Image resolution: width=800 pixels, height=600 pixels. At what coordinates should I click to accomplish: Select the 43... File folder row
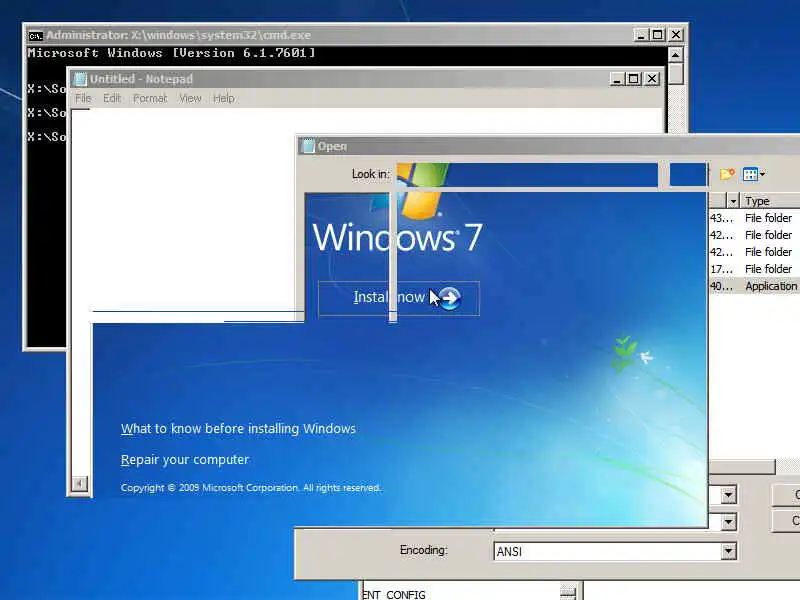tap(754, 218)
